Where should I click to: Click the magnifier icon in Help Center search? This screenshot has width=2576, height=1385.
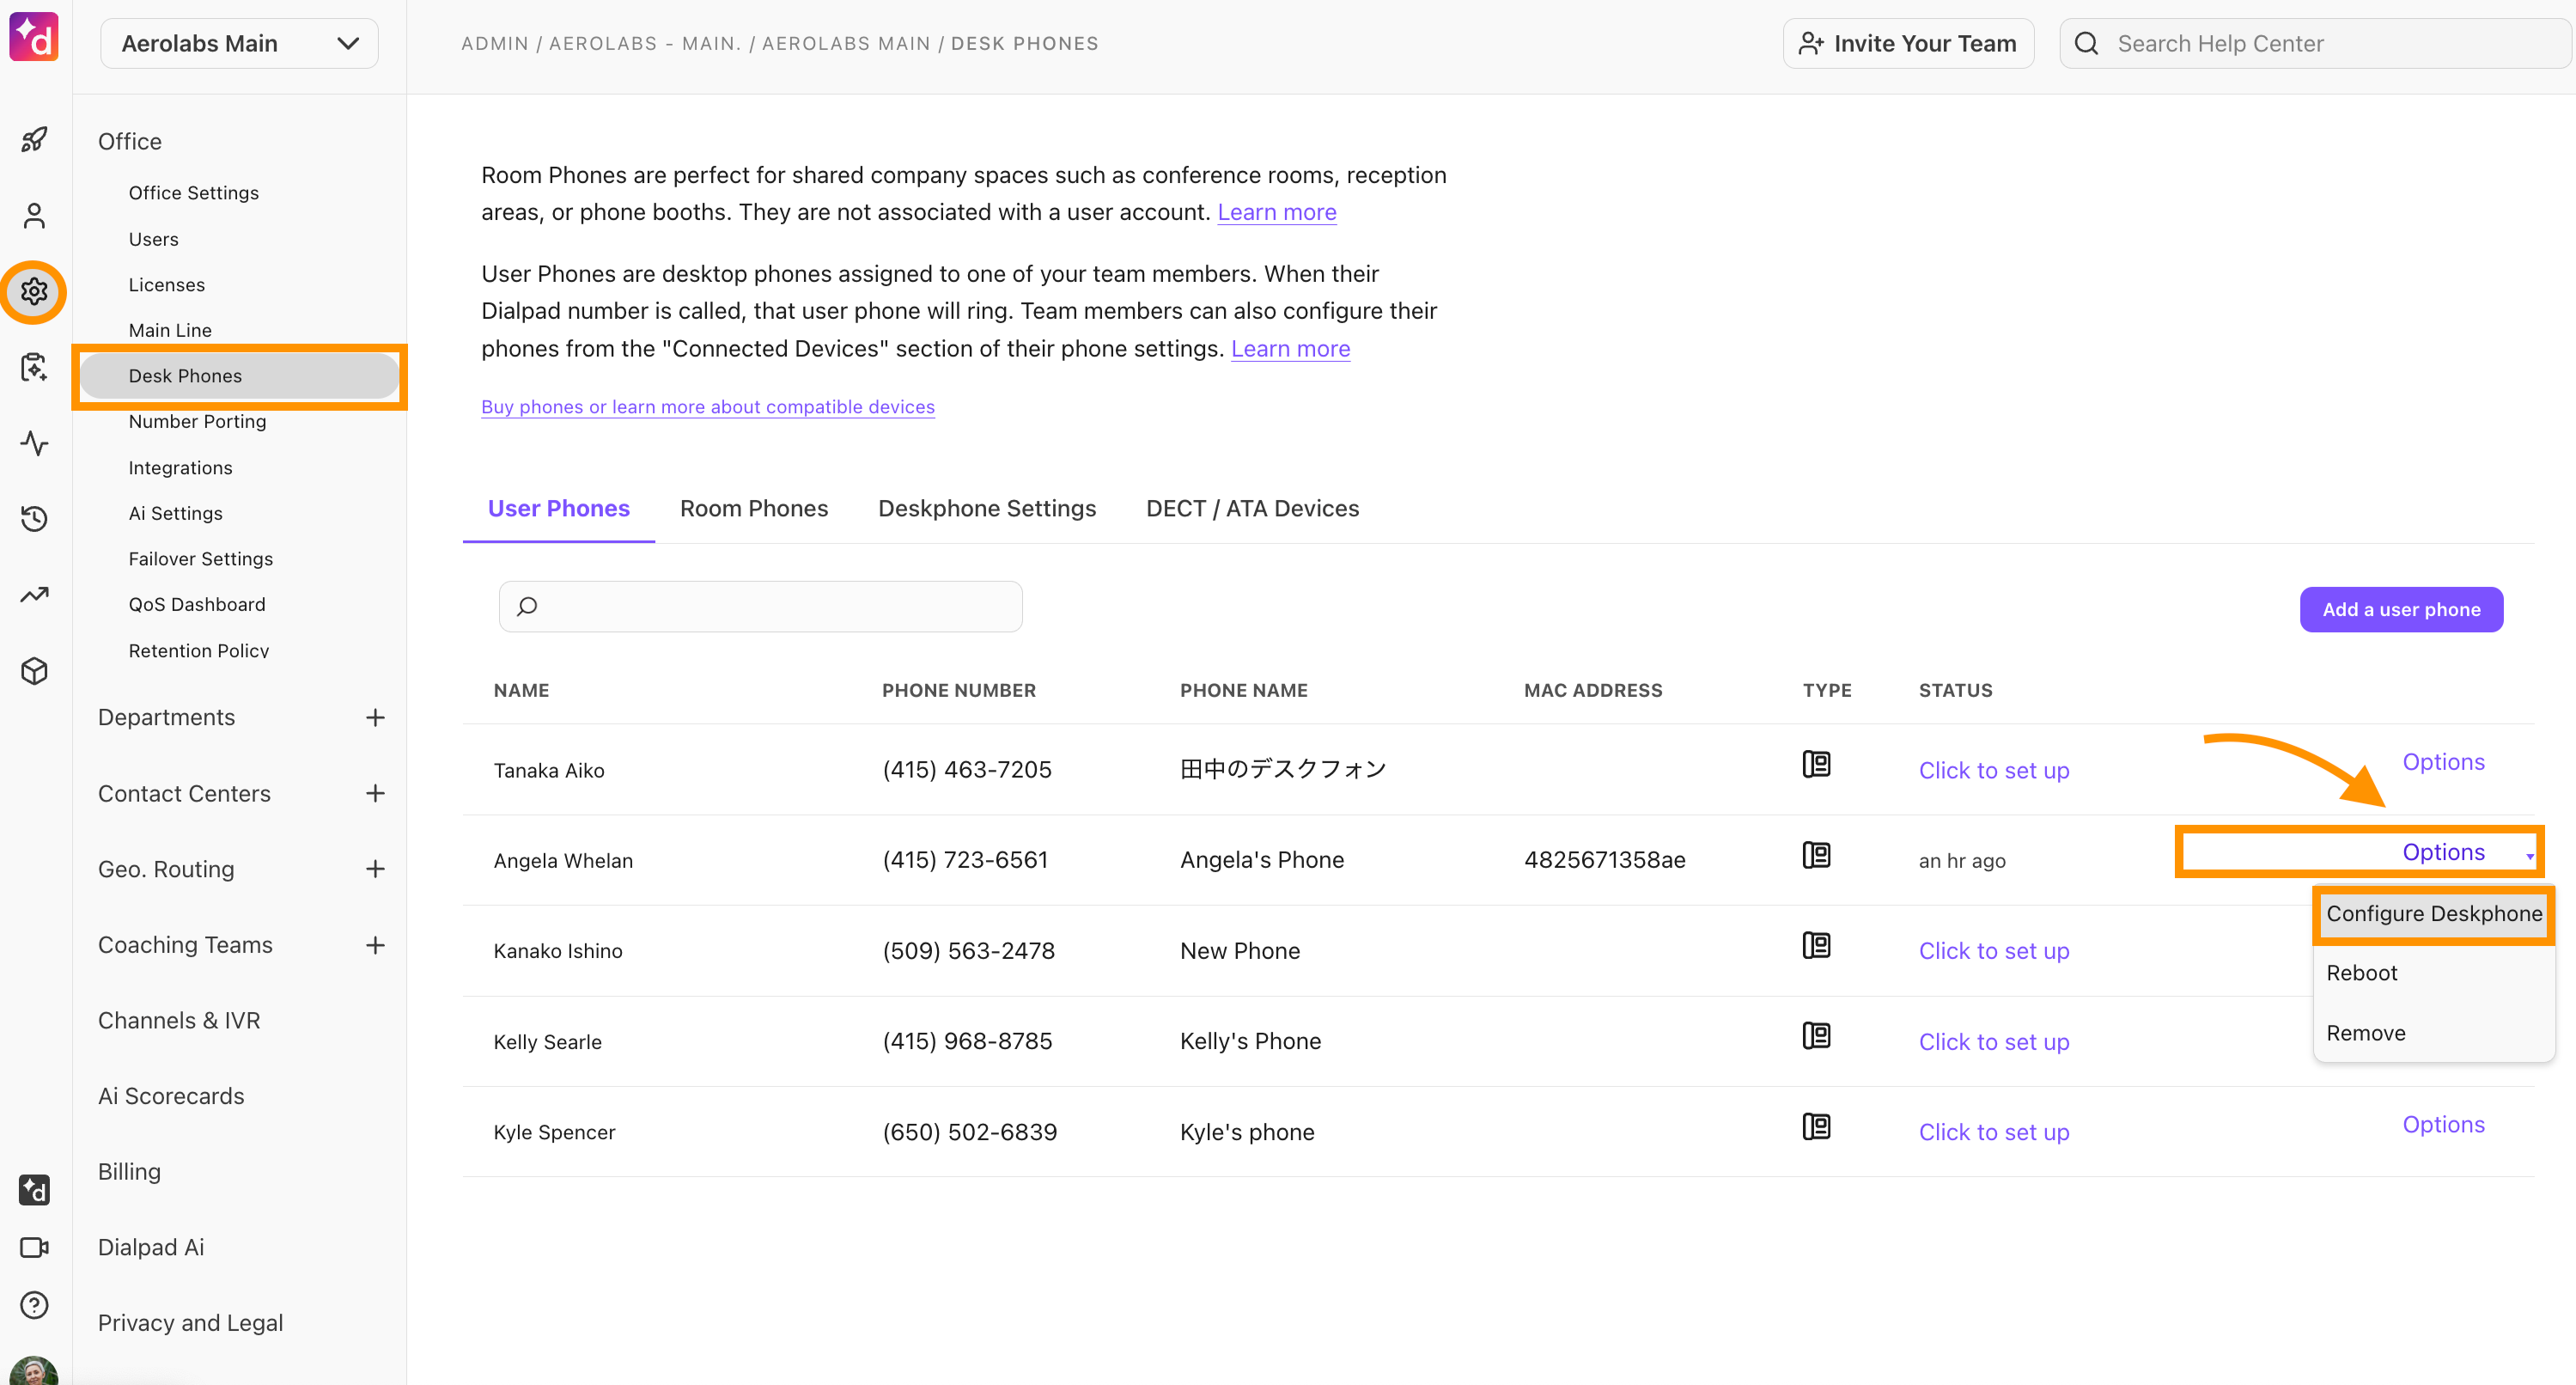(x=2086, y=43)
